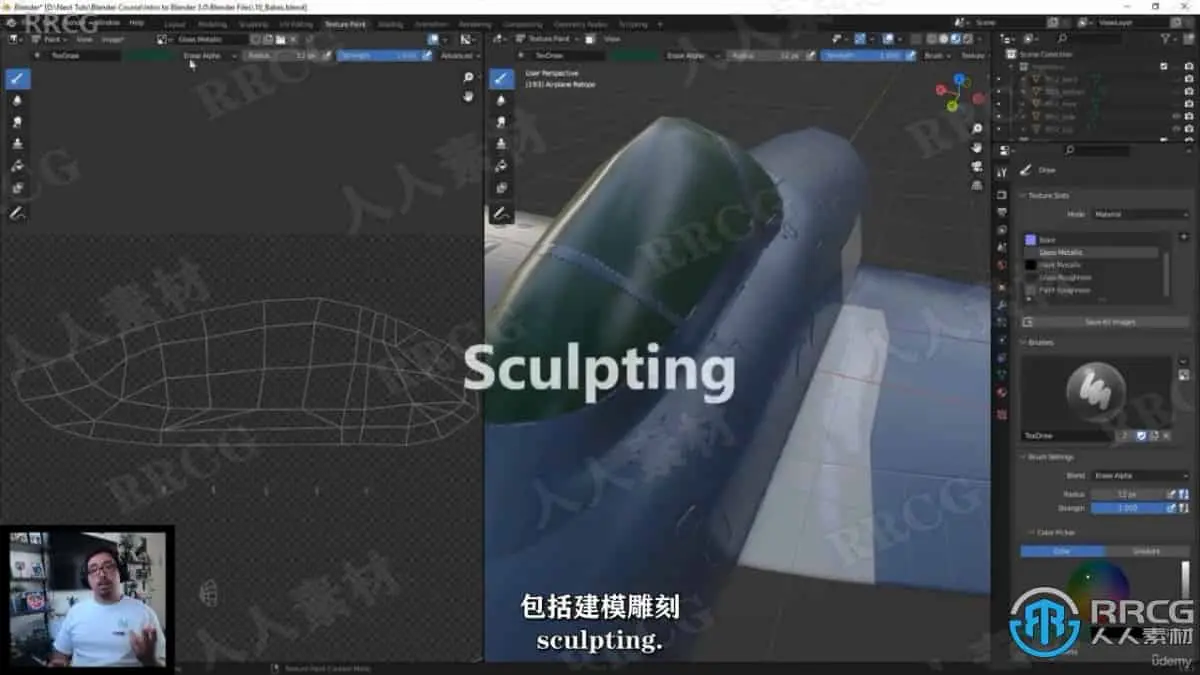This screenshot has height=675, width=1200.
Task: Select the Color button in Color Picker
Action: (1063, 551)
